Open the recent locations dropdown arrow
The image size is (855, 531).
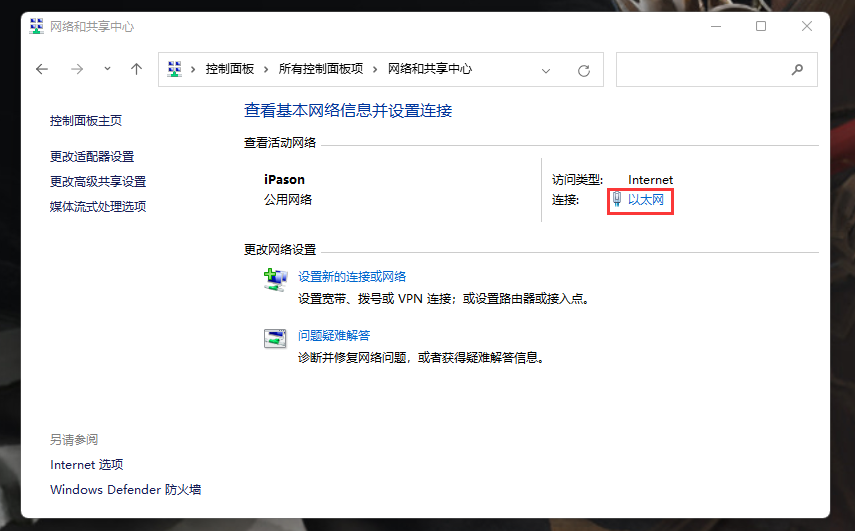click(x=107, y=70)
